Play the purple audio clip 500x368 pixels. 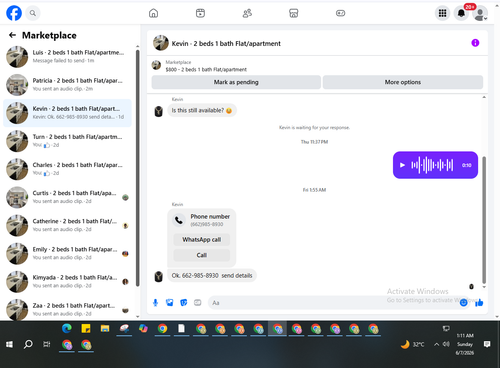pyautogui.click(x=402, y=165)
